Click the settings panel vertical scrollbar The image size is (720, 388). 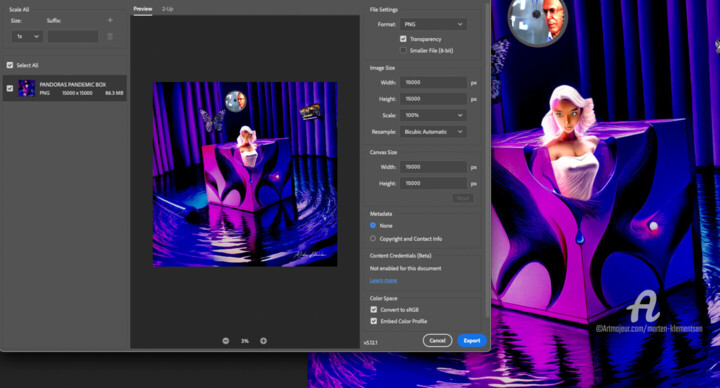click(x=487, y=161)
